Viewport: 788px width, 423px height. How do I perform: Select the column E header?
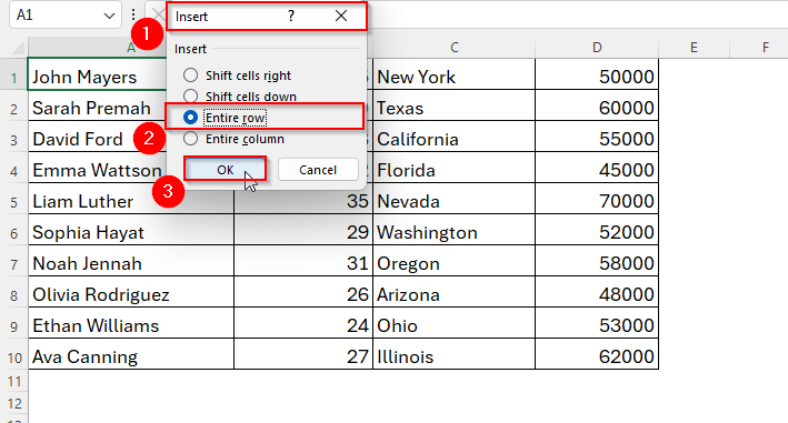(693, 47)
